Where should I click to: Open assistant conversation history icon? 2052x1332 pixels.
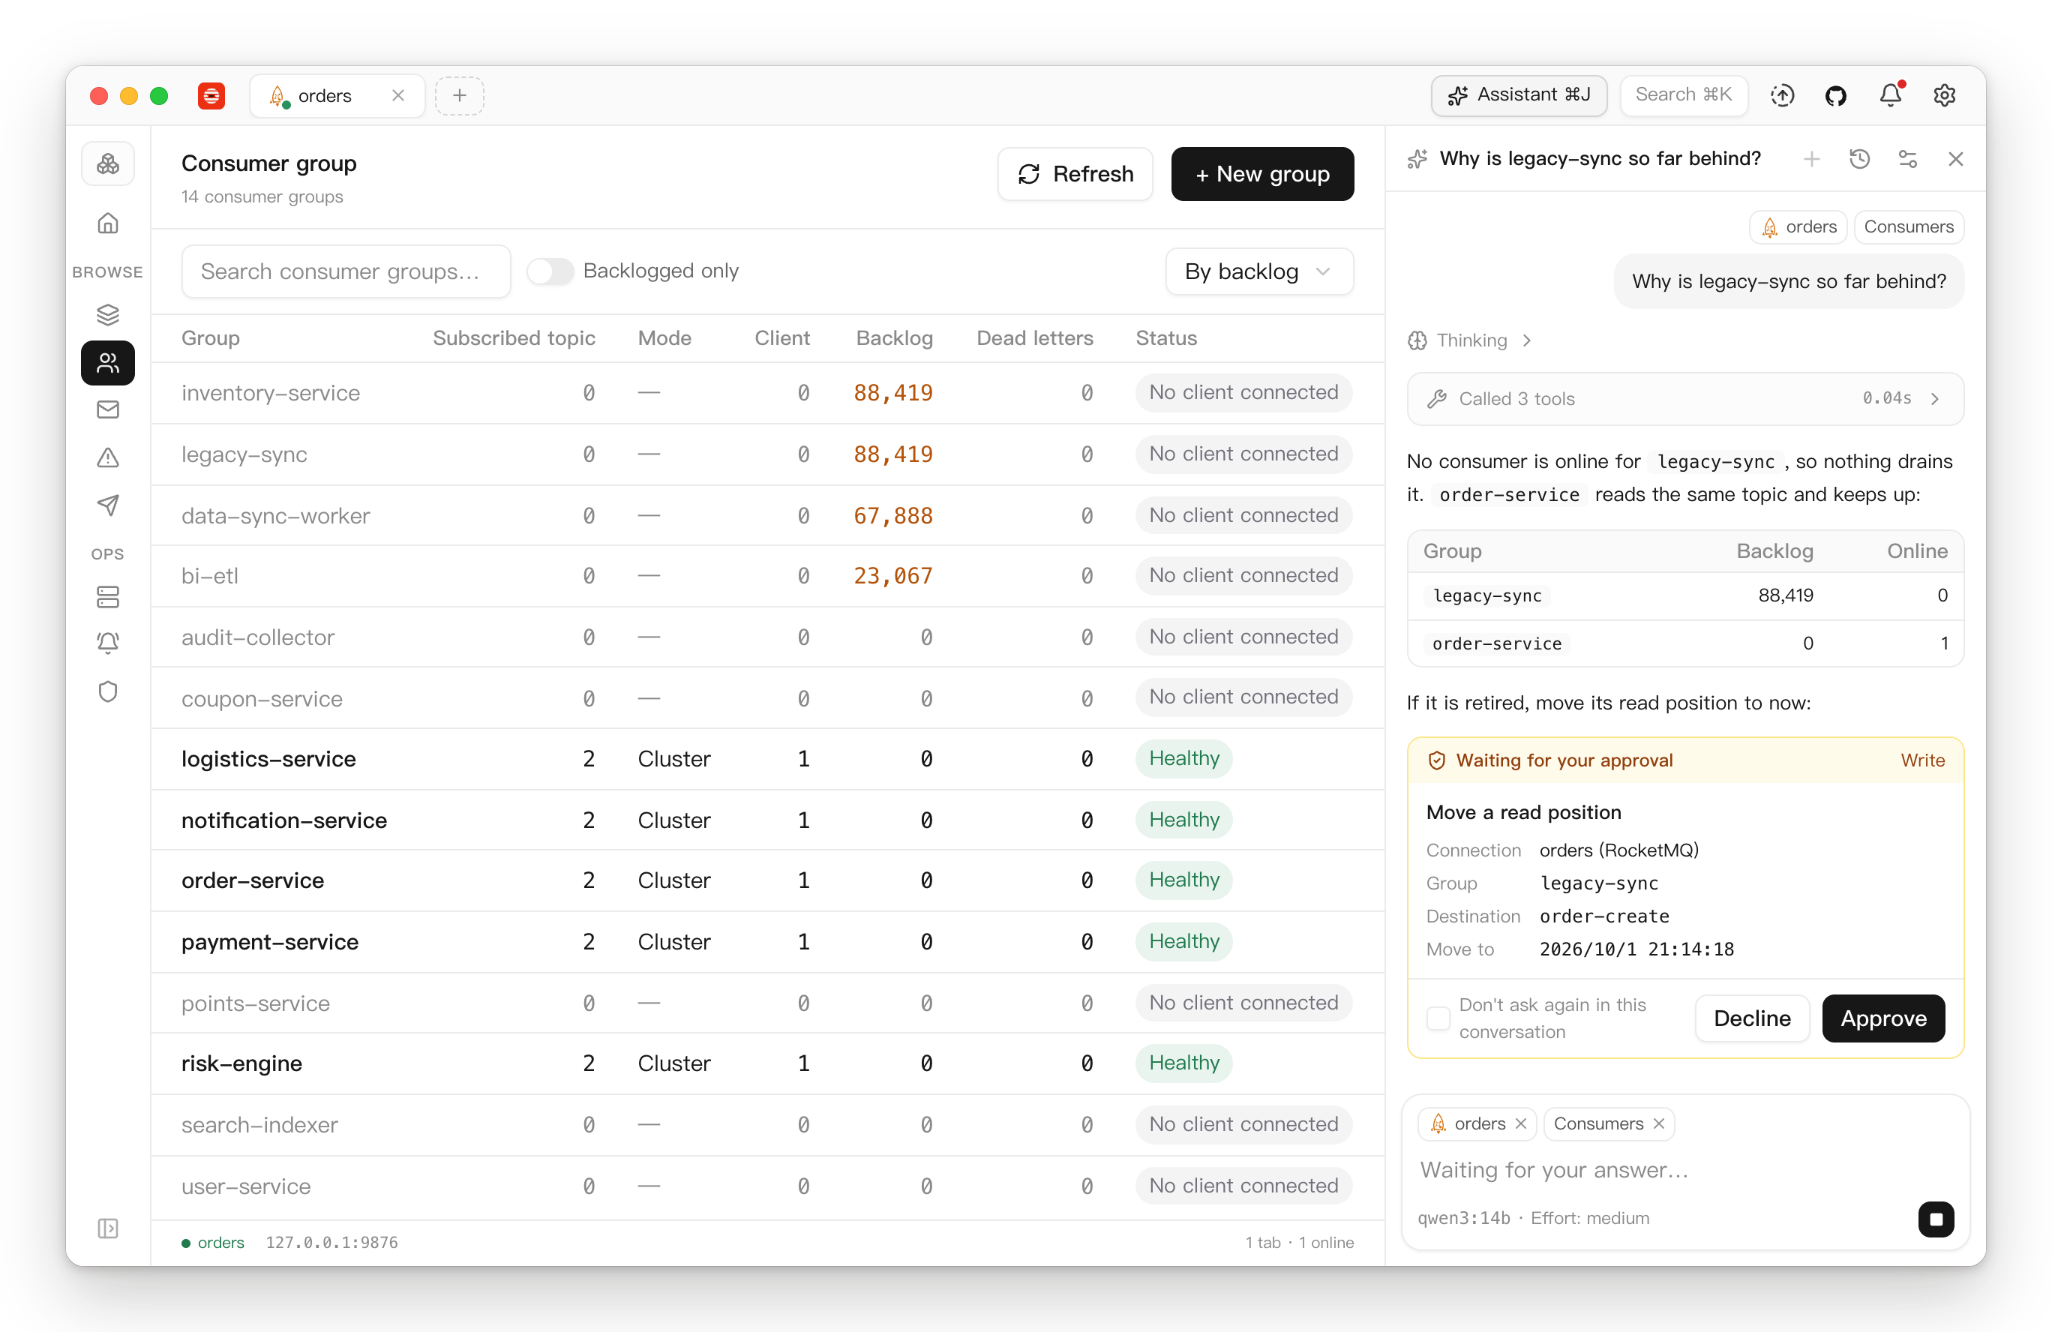tap(1859, 159)
